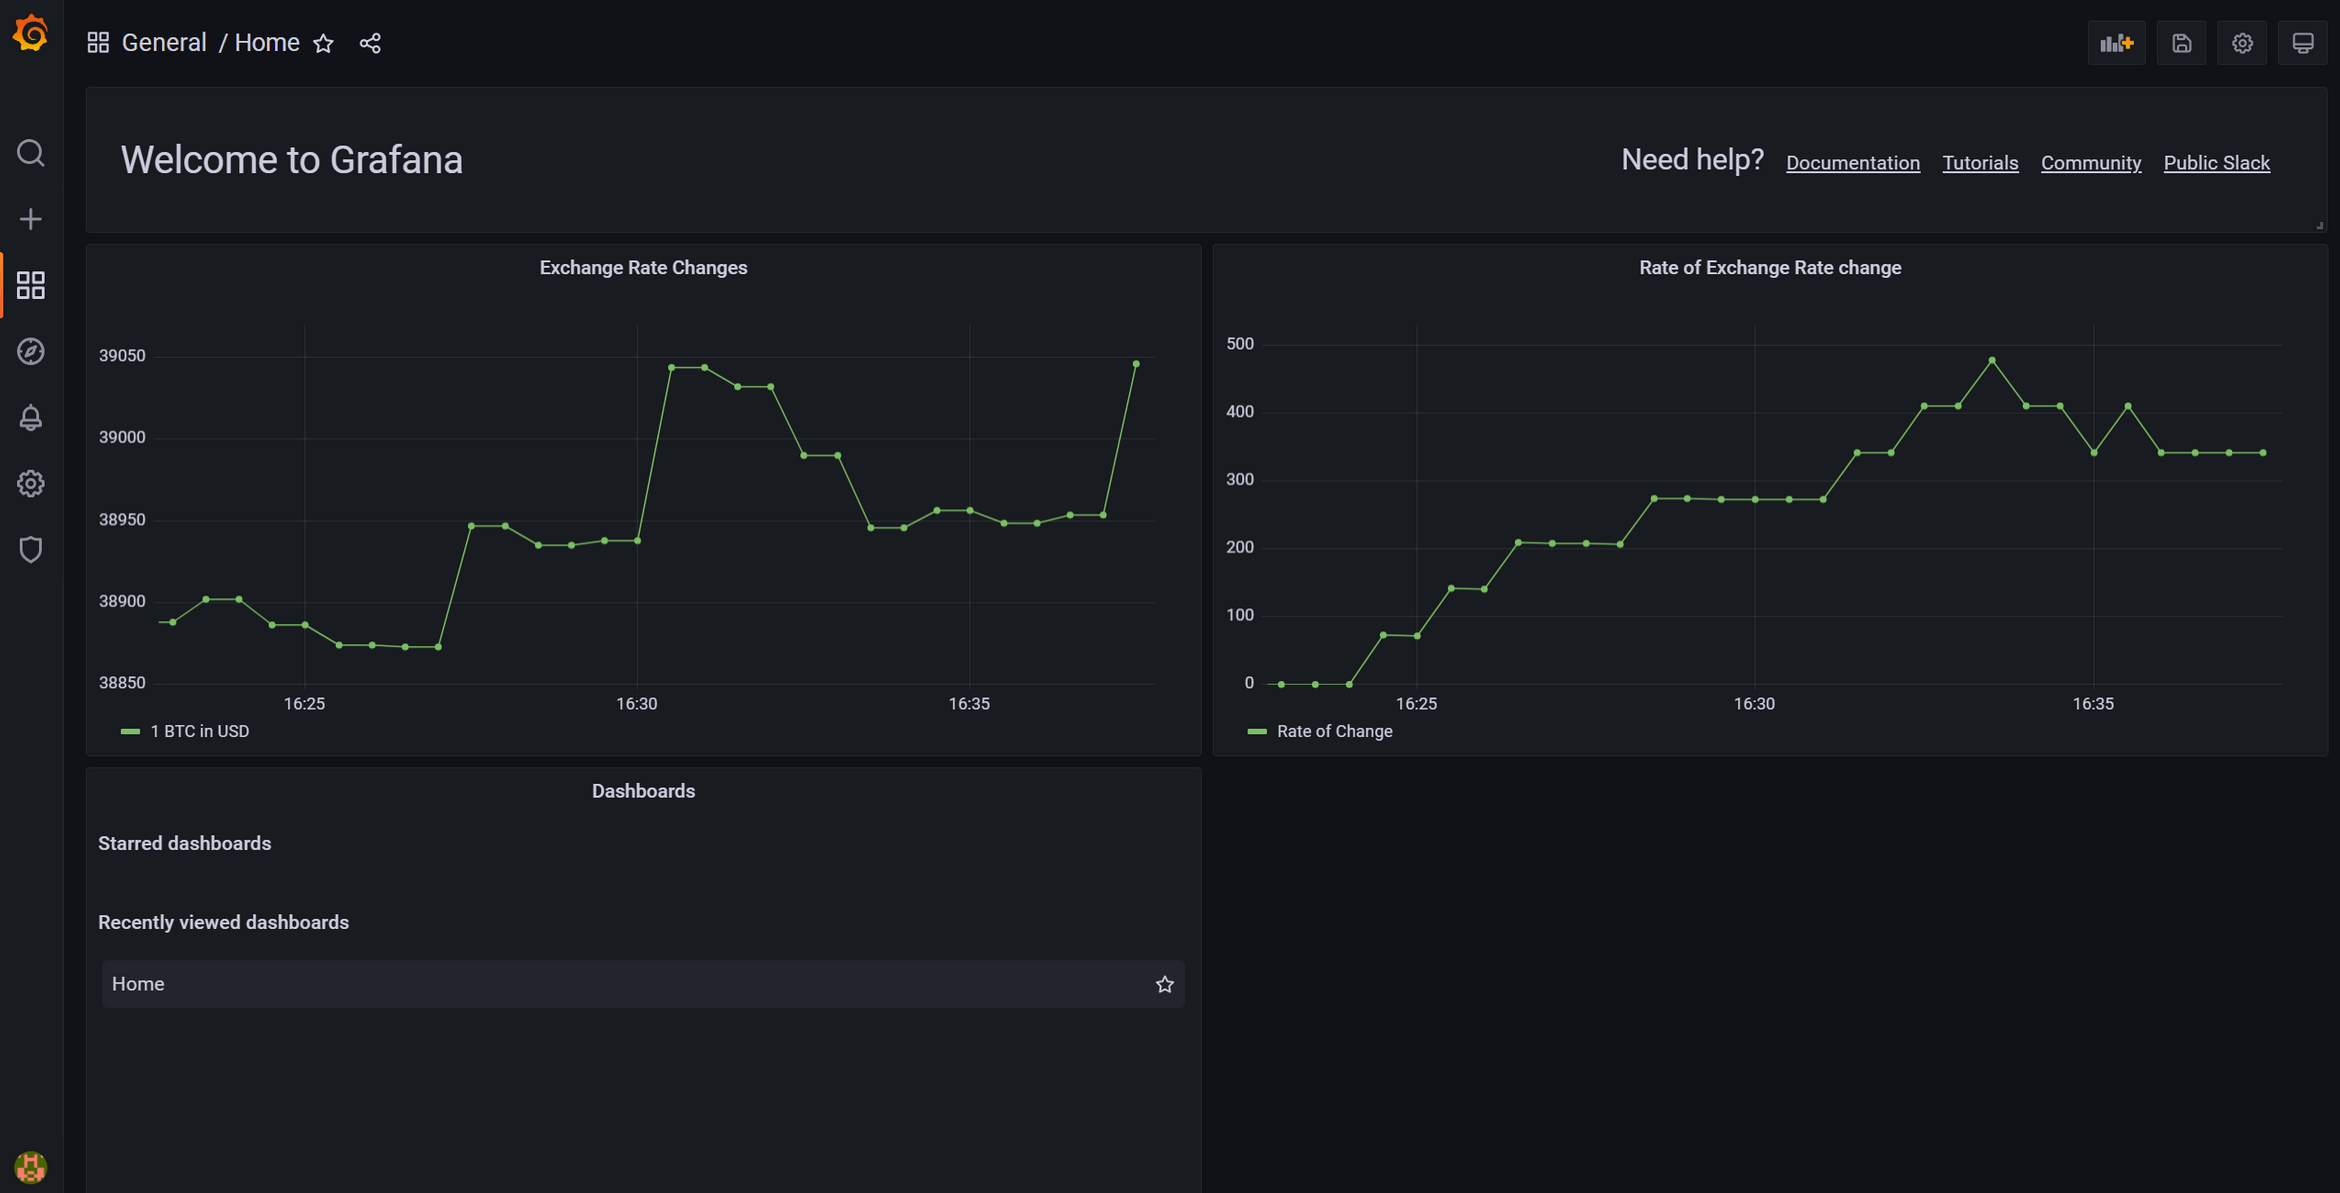This screenshot has height=1193, width=2340.
Task: Open Explore using the compass icon
Action: [31, 351]
